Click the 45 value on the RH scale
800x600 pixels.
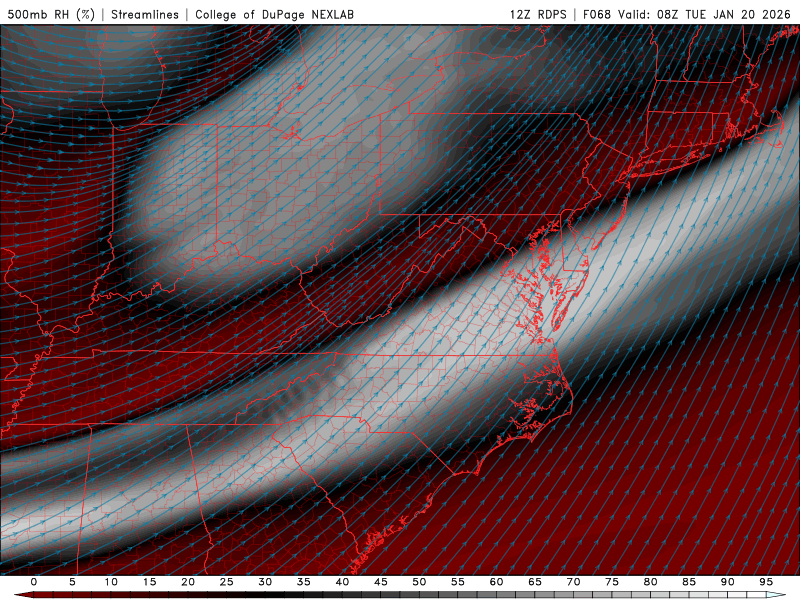(x=381, y=582)
